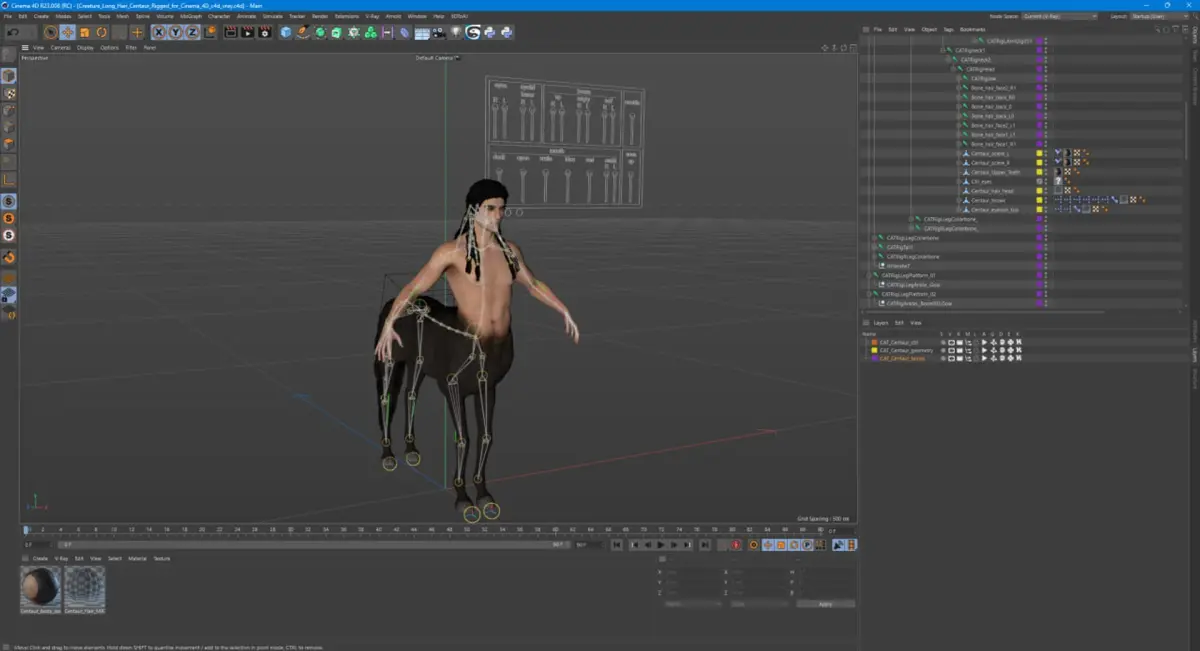Open the Floor grid object icon
Screen dimensions: 1200x651
pos(422,32)
